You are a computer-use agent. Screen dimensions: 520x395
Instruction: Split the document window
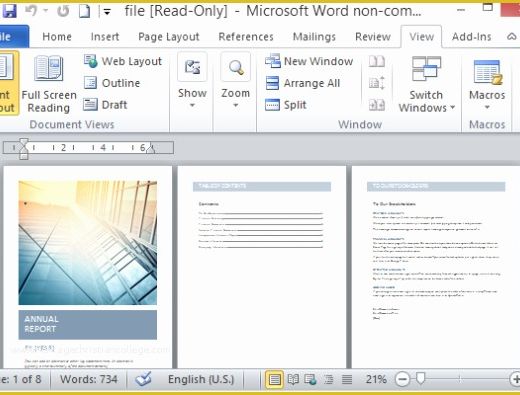285,105
